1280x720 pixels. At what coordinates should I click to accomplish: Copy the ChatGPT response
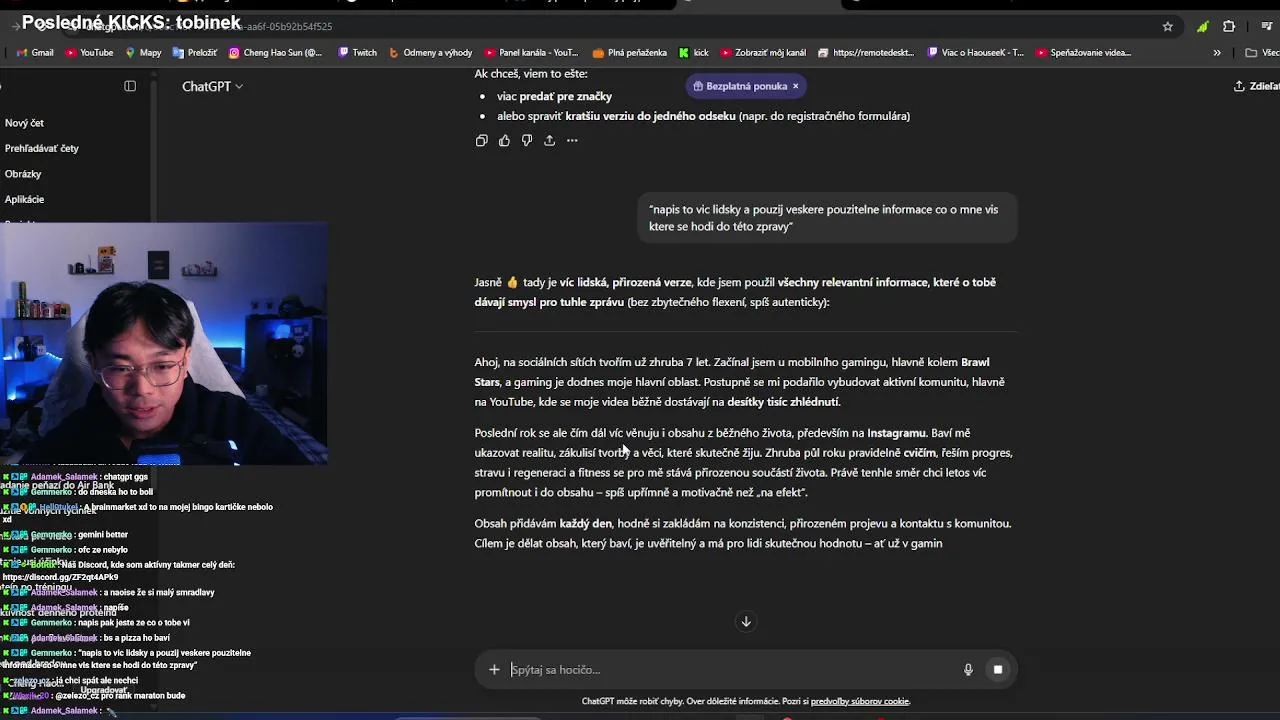pyautogui.click(x=482, y=141)
